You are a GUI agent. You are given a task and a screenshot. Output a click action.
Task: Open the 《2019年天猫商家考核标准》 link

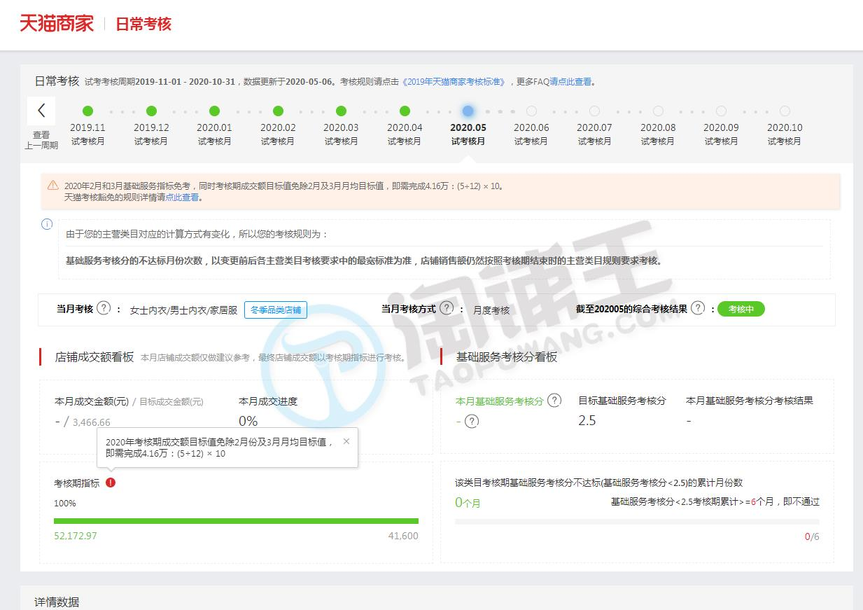pyautogui.click(x=454, y=81)
